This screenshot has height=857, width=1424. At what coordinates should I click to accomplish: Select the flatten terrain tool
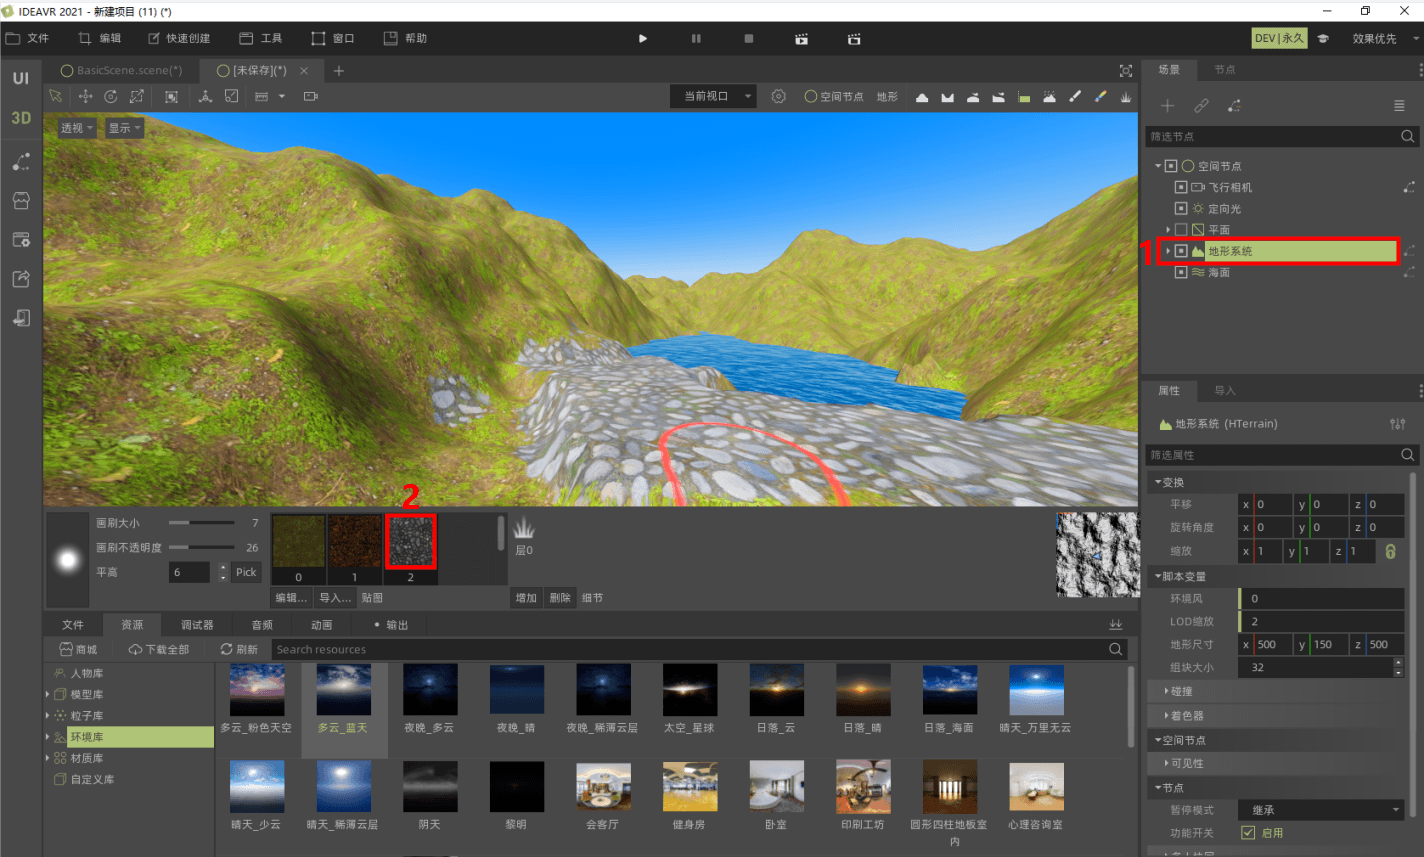(x=1024, y=97)
